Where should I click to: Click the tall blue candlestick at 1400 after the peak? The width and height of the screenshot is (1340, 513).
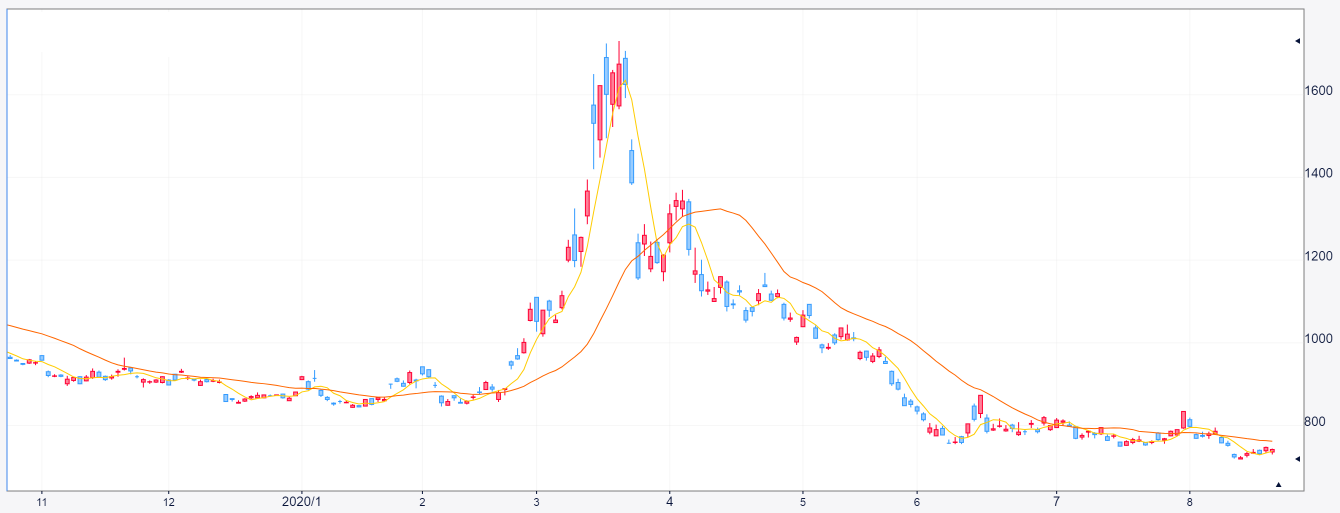click(631, 165)
